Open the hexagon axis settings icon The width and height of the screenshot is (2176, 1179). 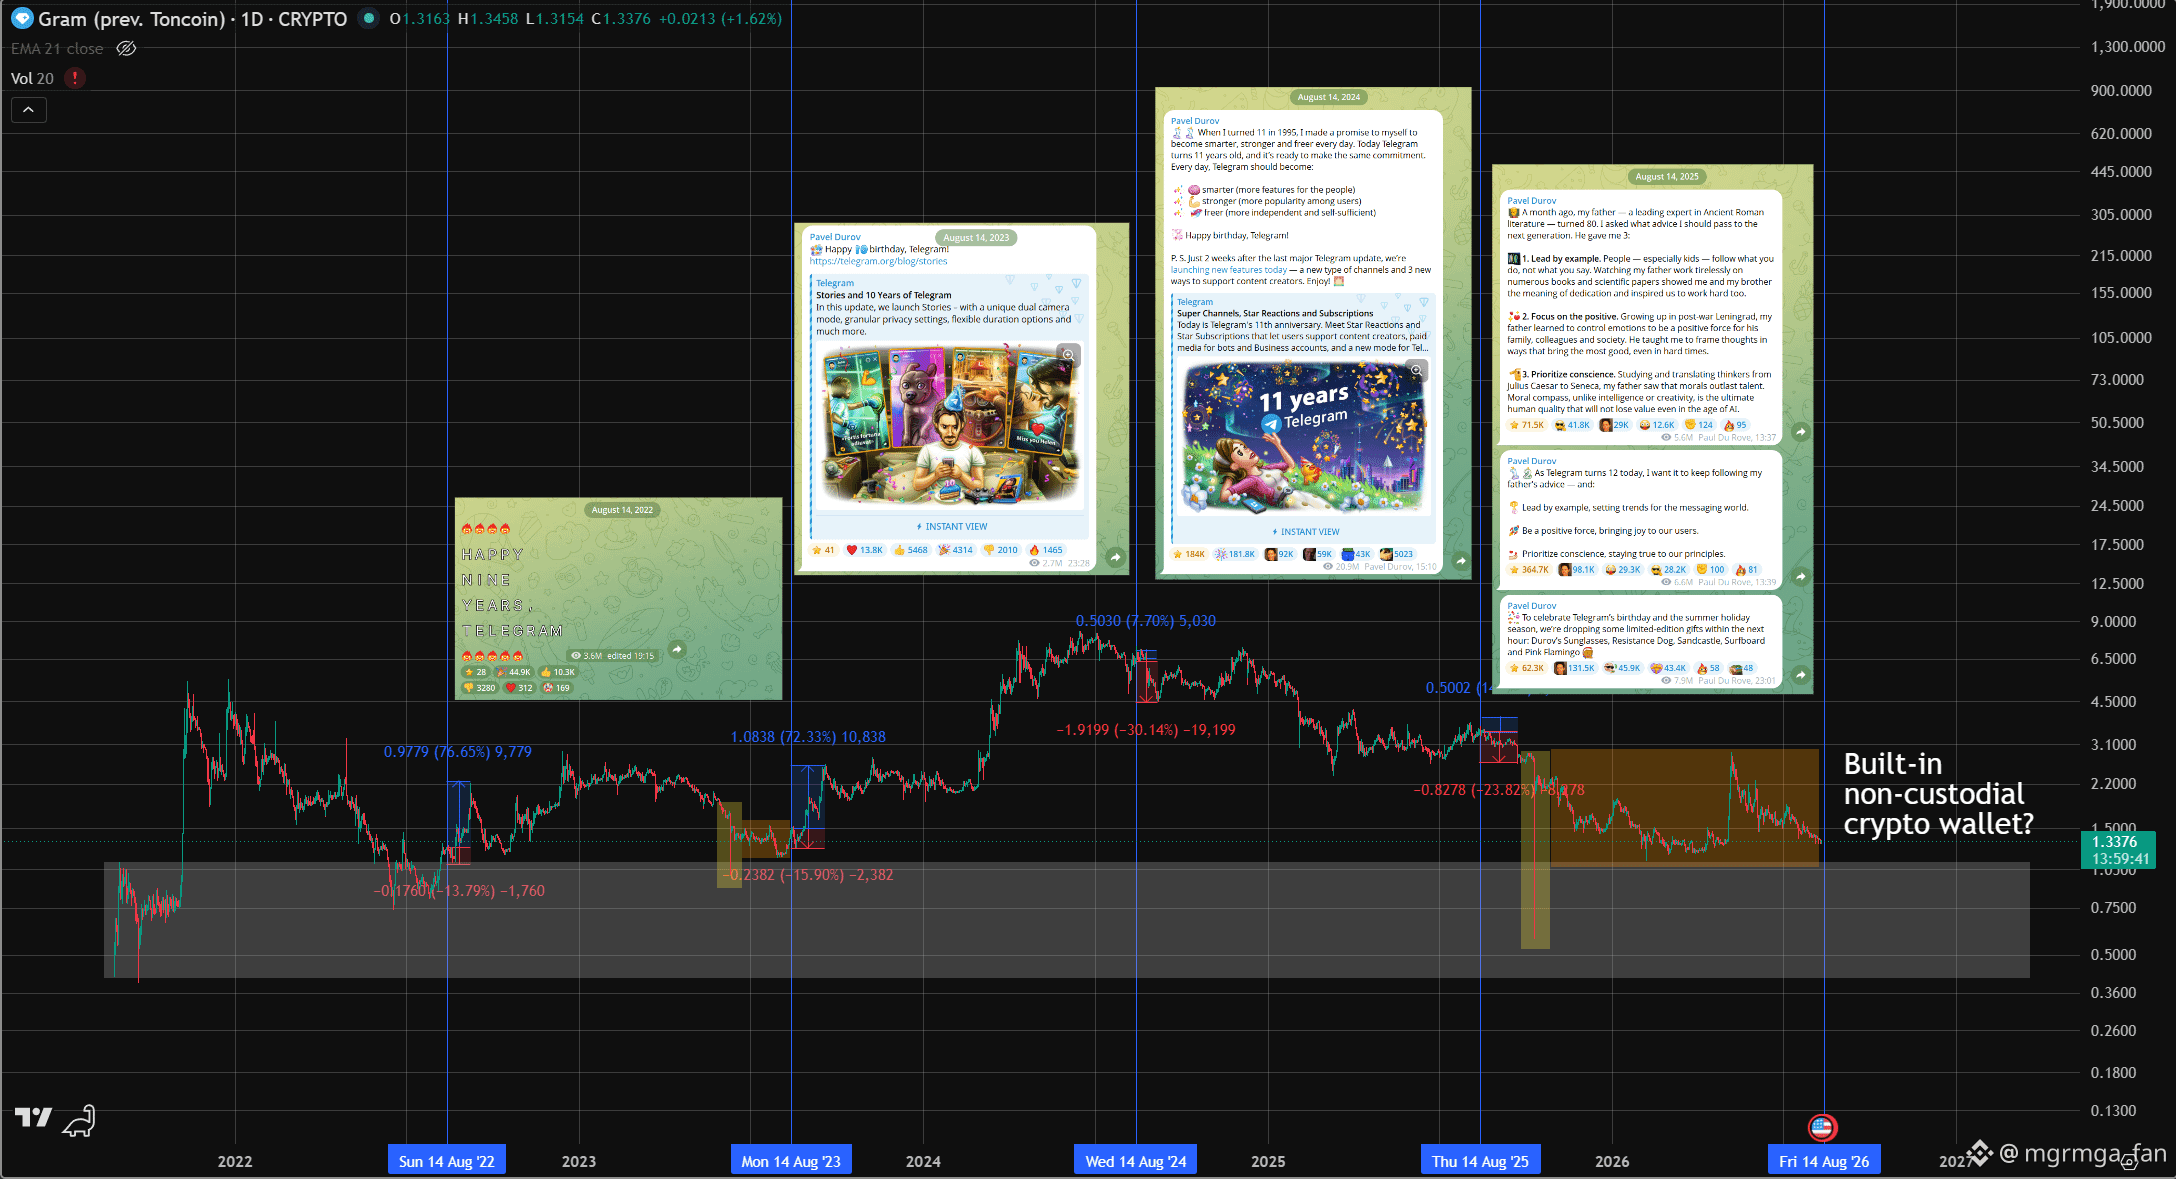pos(2130,1162)
